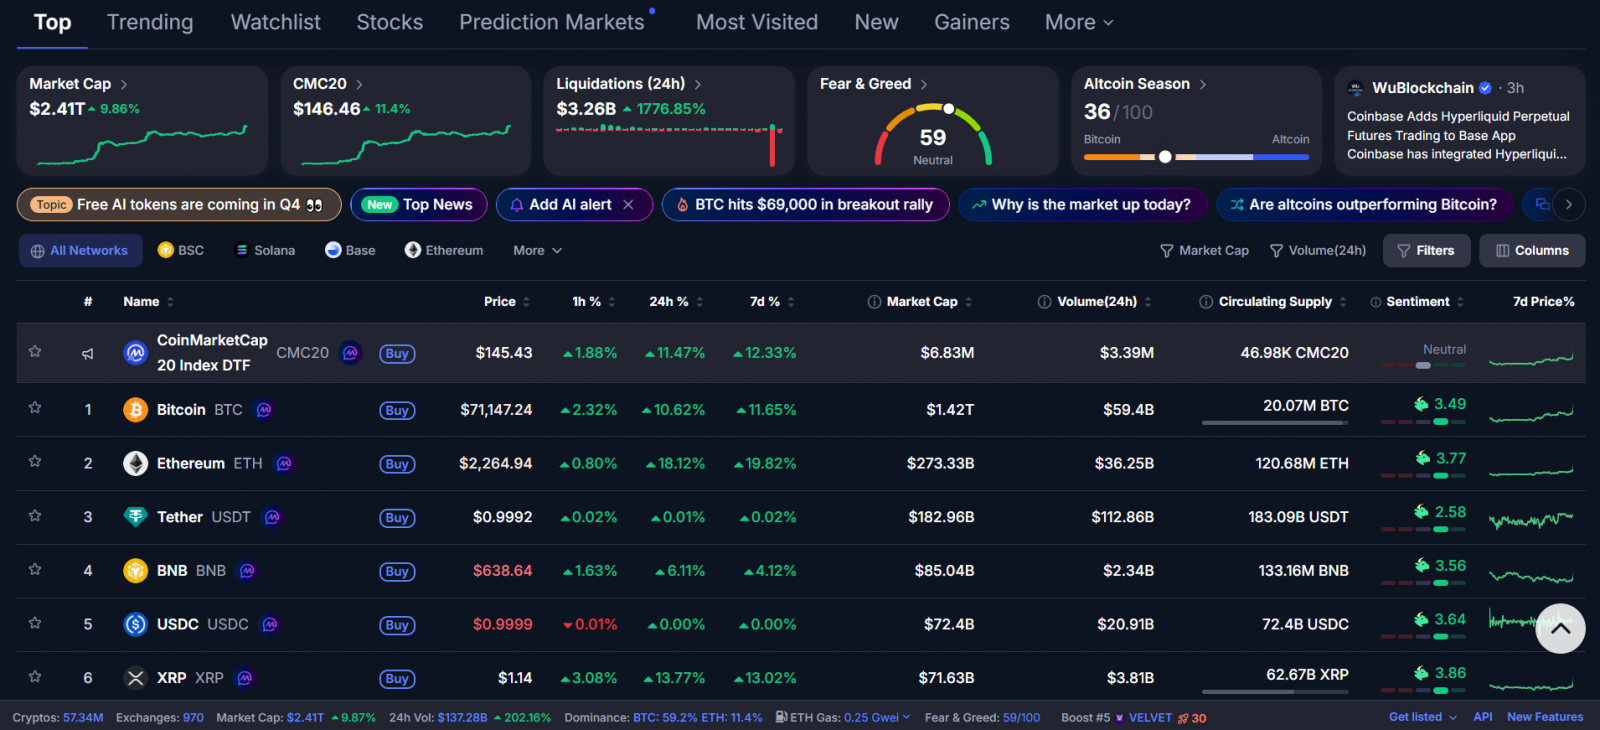The image size is (1600, 730).
Task: Toggle the BNB watchlist star
Action: [35, 569]
